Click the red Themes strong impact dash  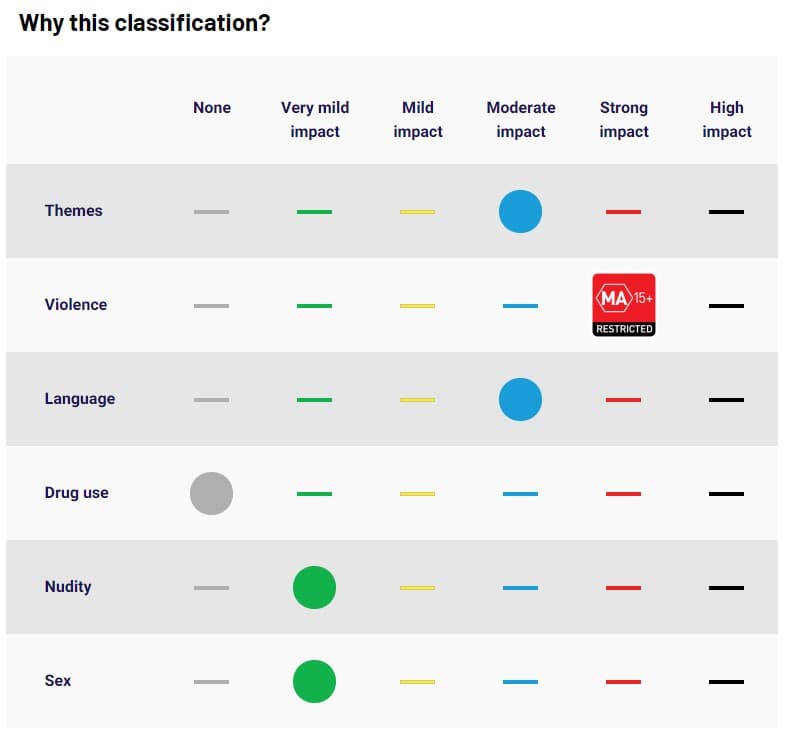623,212
